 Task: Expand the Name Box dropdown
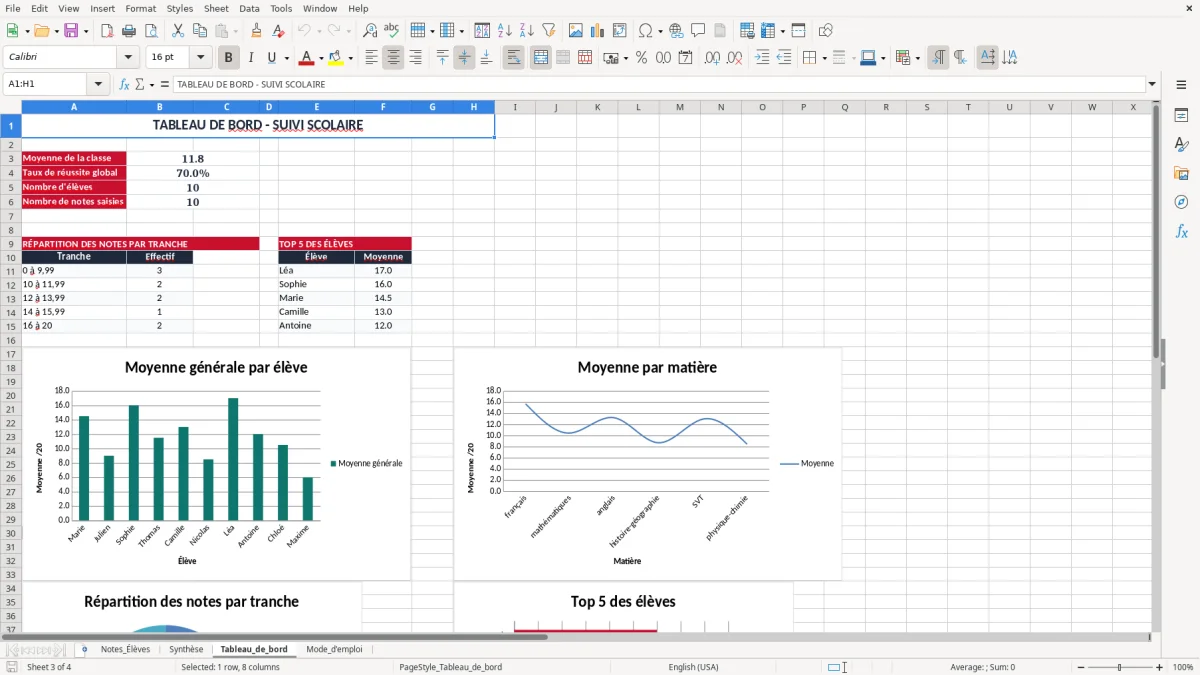pyautogui.click(x=98, y=84)
